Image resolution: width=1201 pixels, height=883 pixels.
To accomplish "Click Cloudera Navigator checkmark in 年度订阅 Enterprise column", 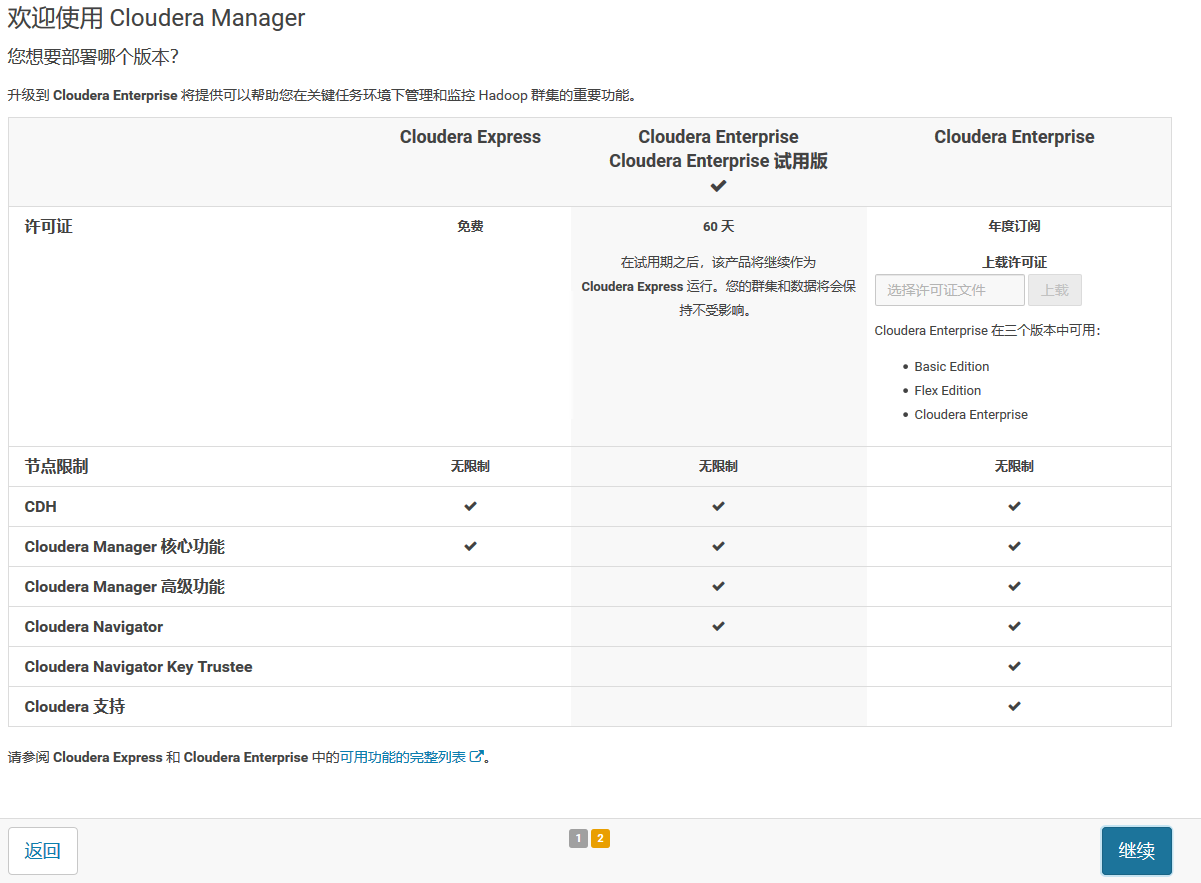I will 1014,626.
